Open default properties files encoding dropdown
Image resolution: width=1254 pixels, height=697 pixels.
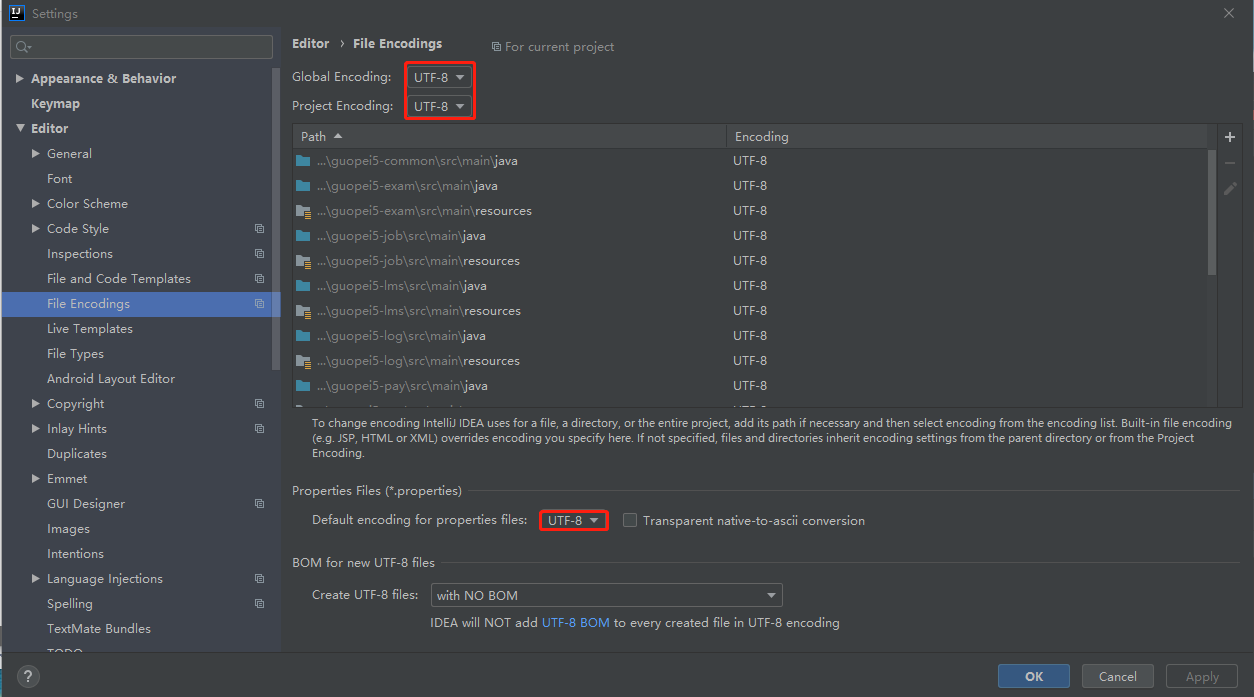pos(573,520)
